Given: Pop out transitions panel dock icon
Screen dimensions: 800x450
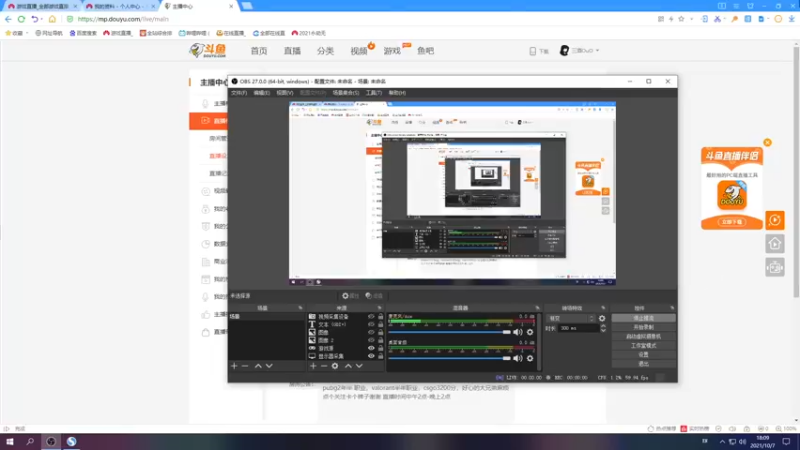Looking at the screenshot, I should coord(603,308).
